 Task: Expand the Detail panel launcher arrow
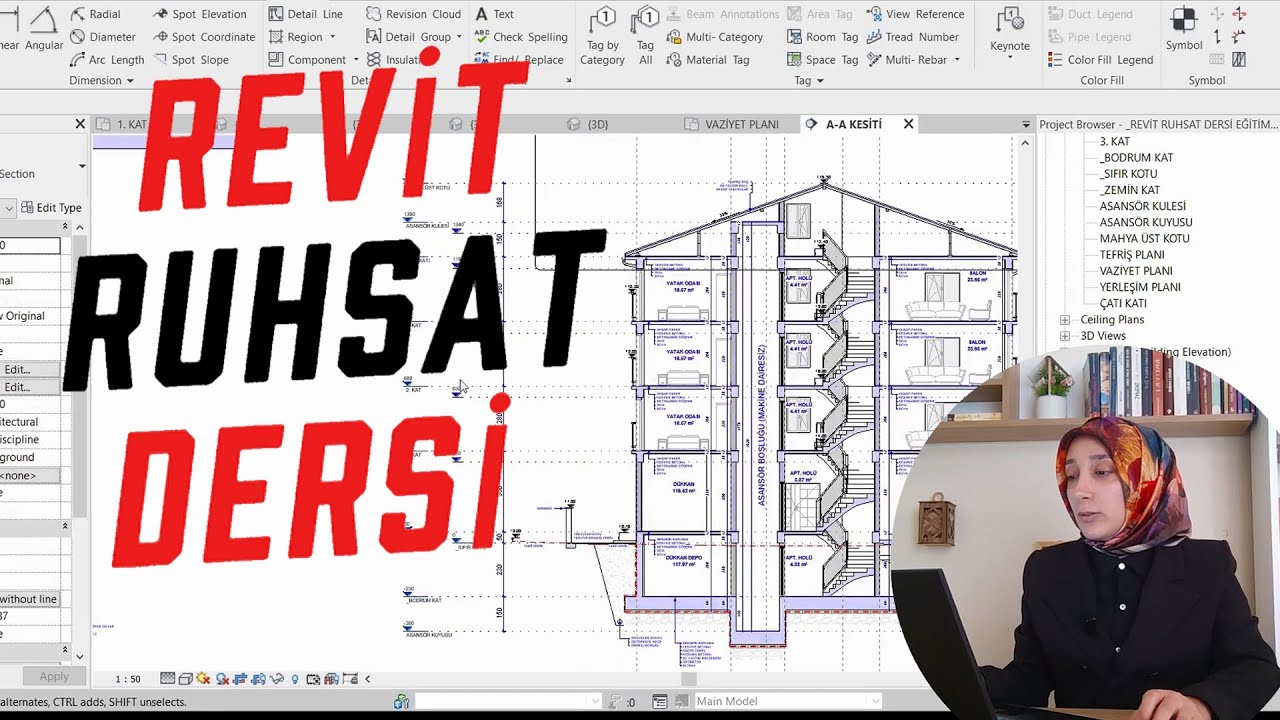(569, 81)
